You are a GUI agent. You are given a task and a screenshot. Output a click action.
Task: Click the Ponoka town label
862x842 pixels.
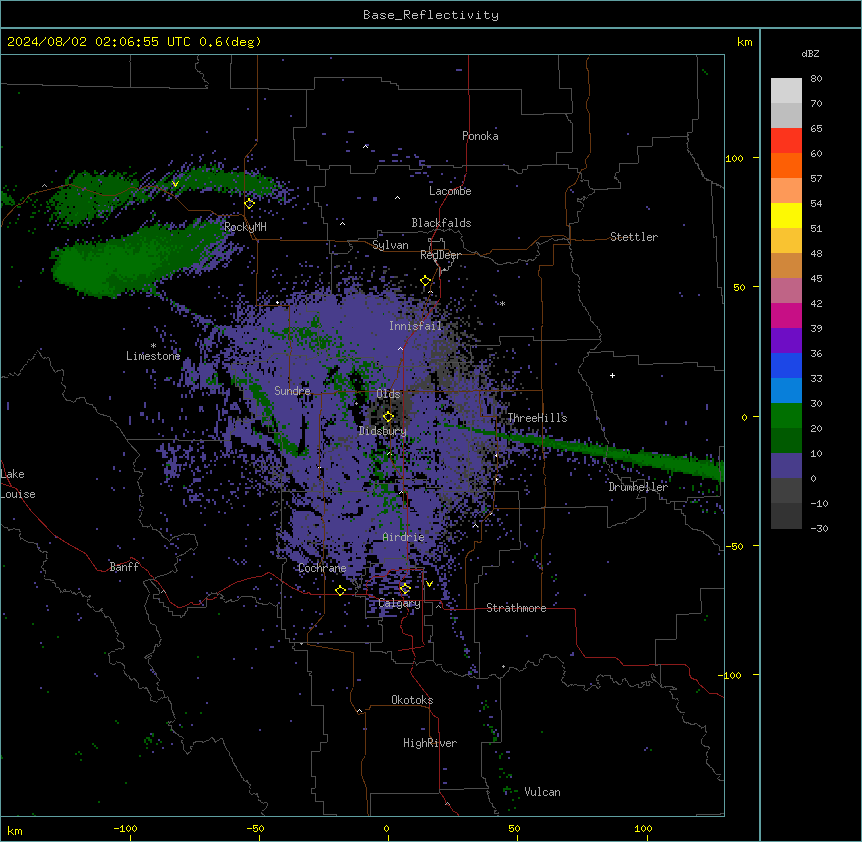[480, 136]
